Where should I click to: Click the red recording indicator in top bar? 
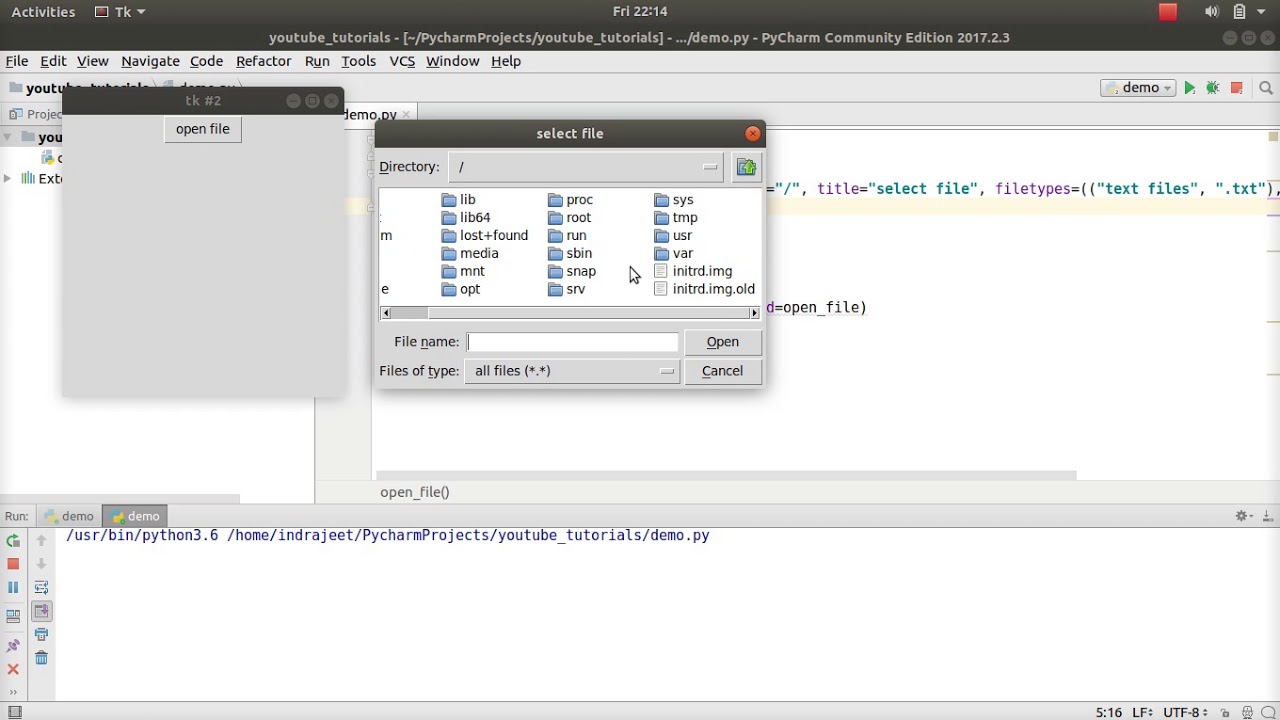pos(1168,12)
